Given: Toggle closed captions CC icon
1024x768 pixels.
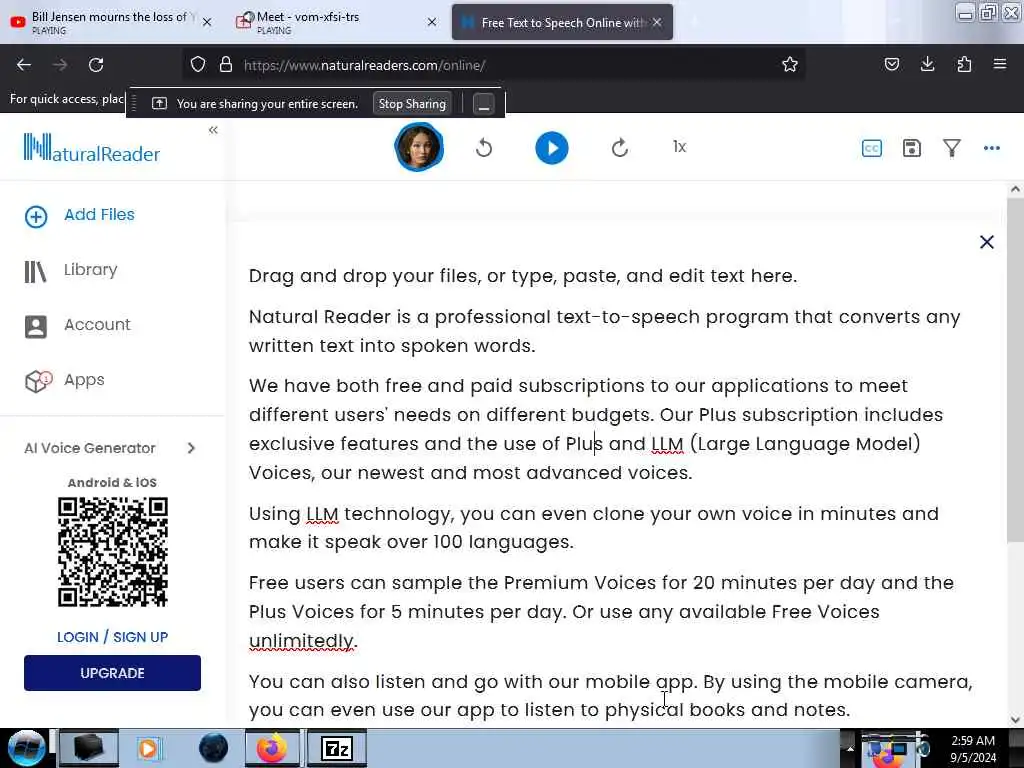Looking at the screenshot, I should (x=872, y=148).
